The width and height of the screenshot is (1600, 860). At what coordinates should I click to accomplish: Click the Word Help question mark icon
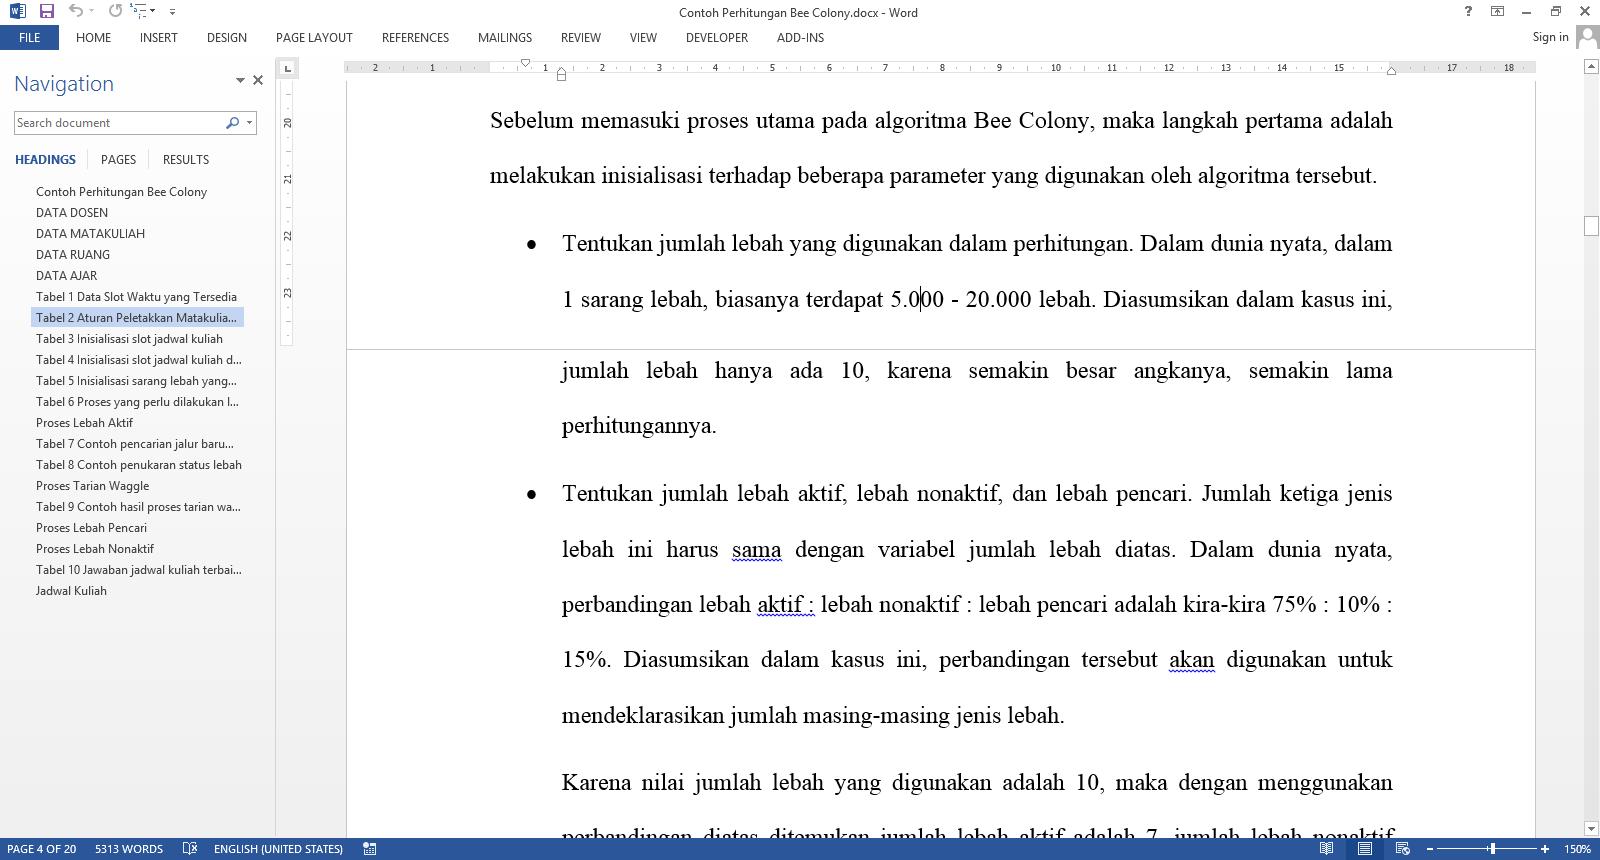click(x=1468, y=11)
